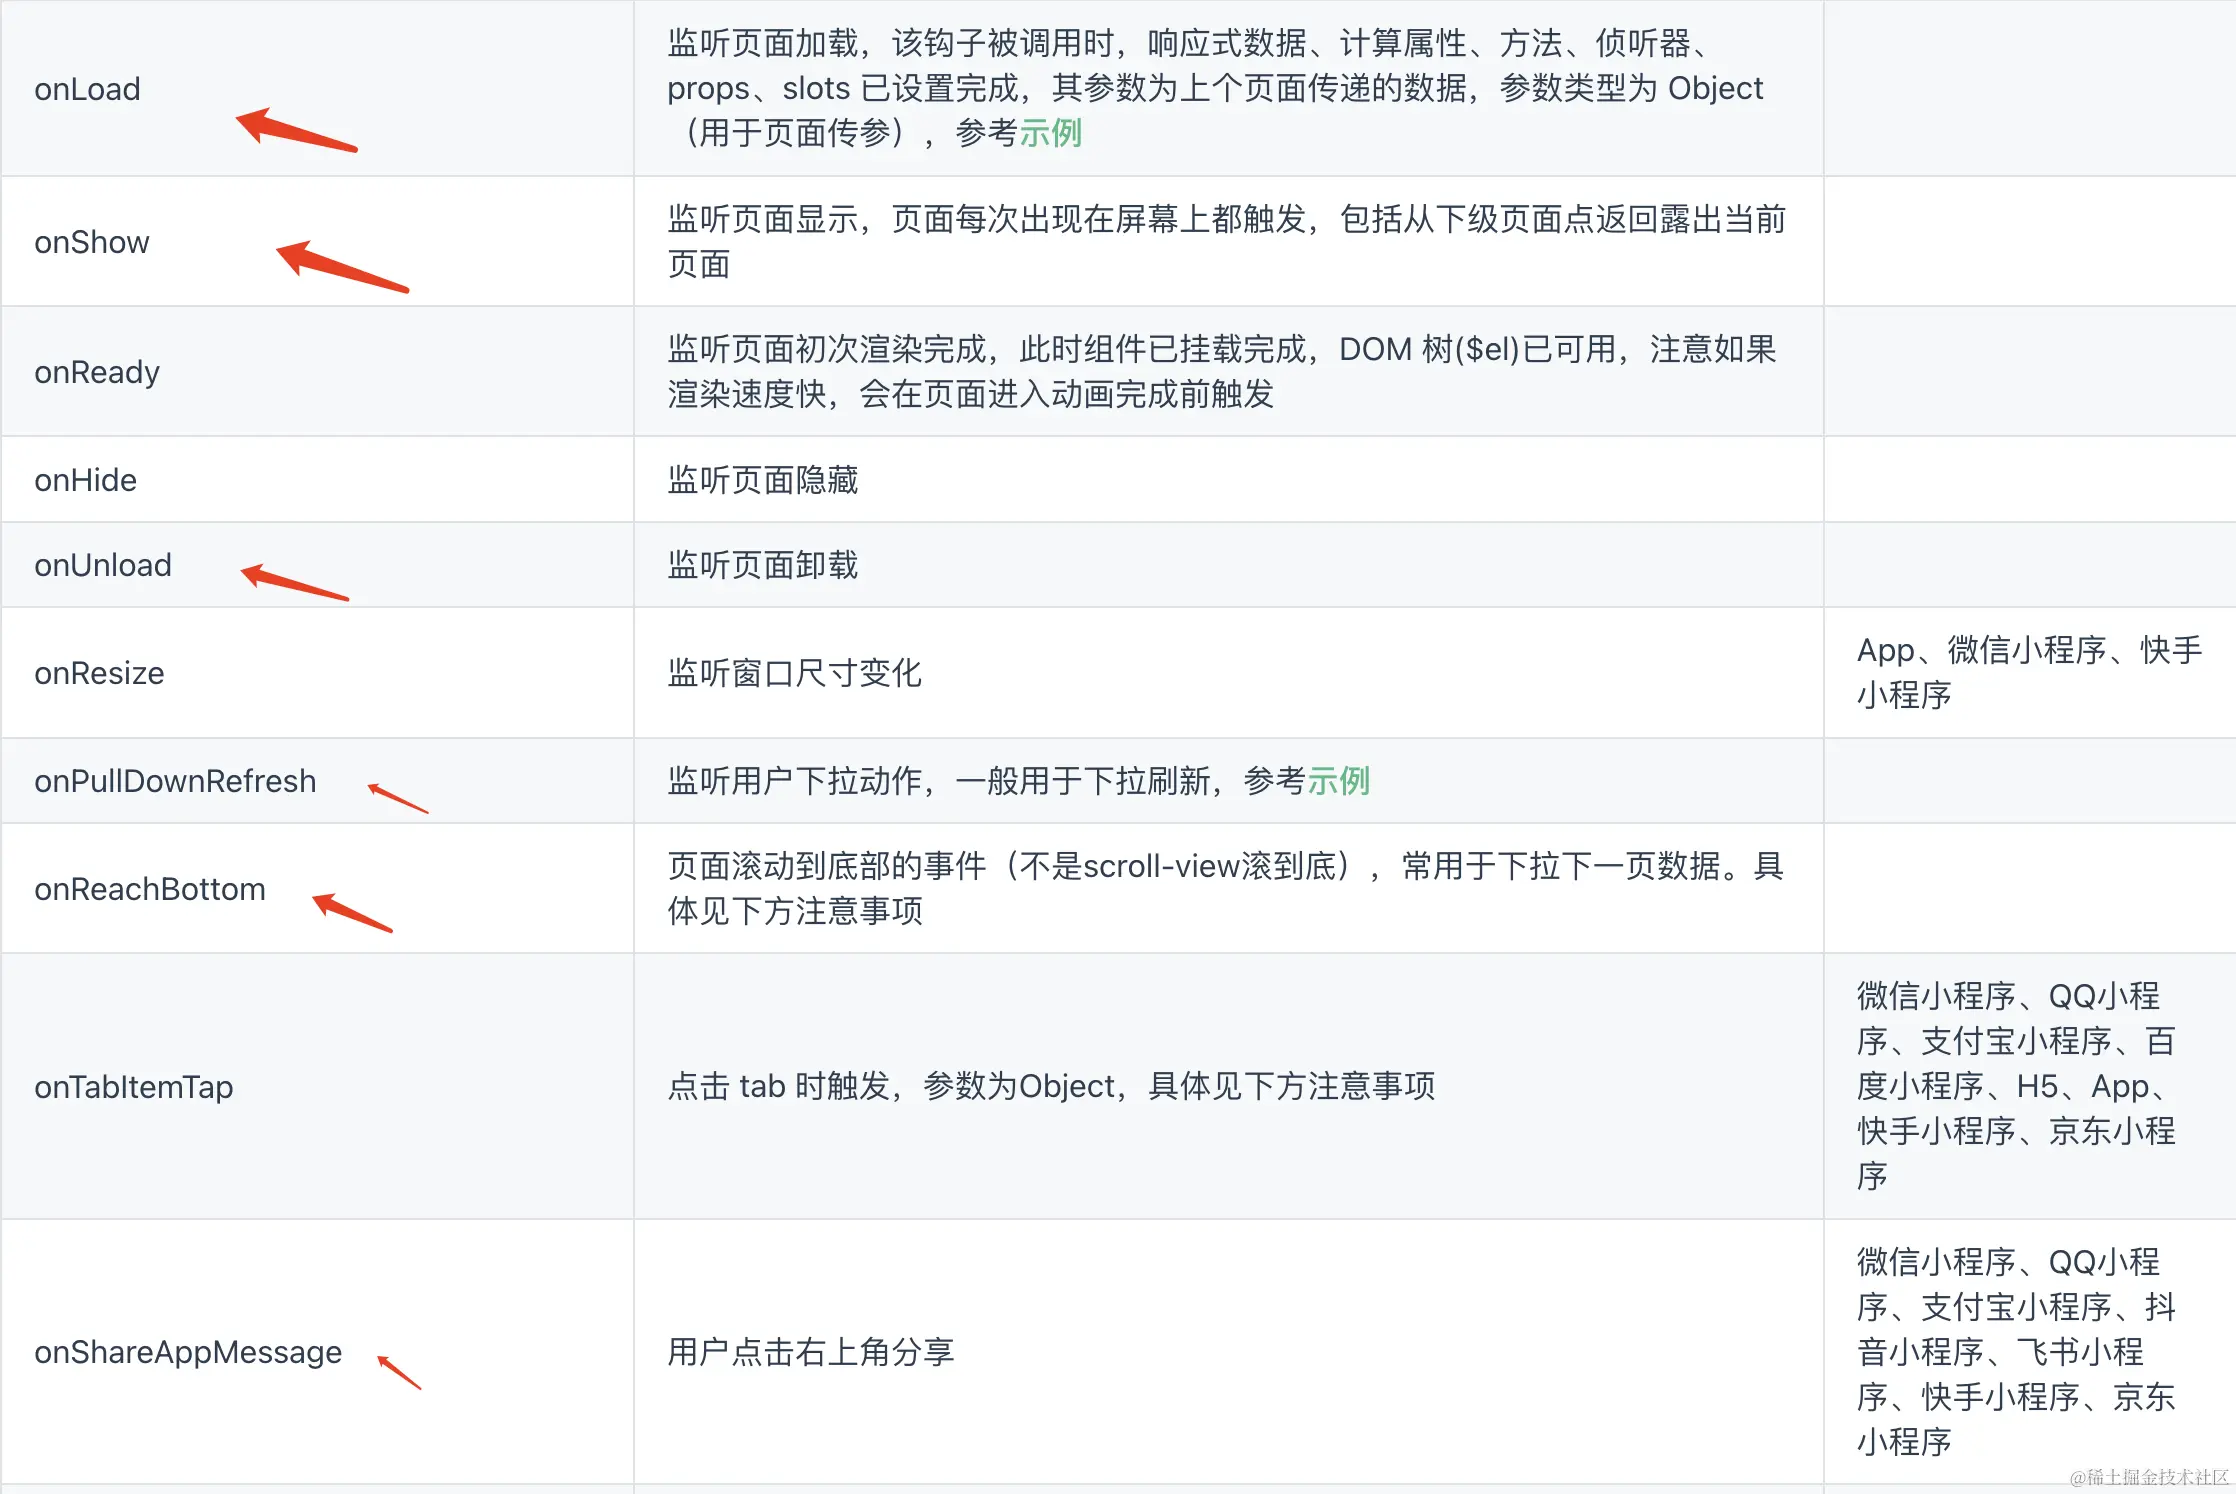Click the 示例 link in onPullDownRefresh row

click(1338, 781)
